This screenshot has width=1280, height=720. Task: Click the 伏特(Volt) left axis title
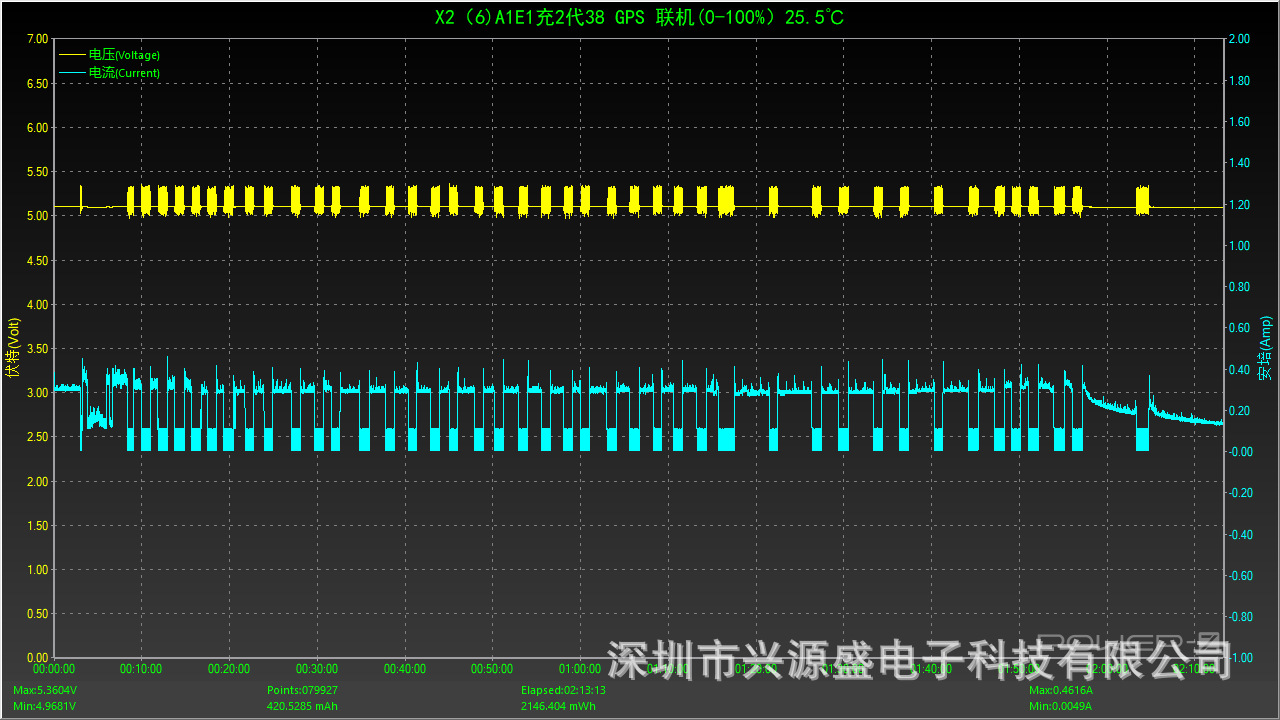(12, 348)
